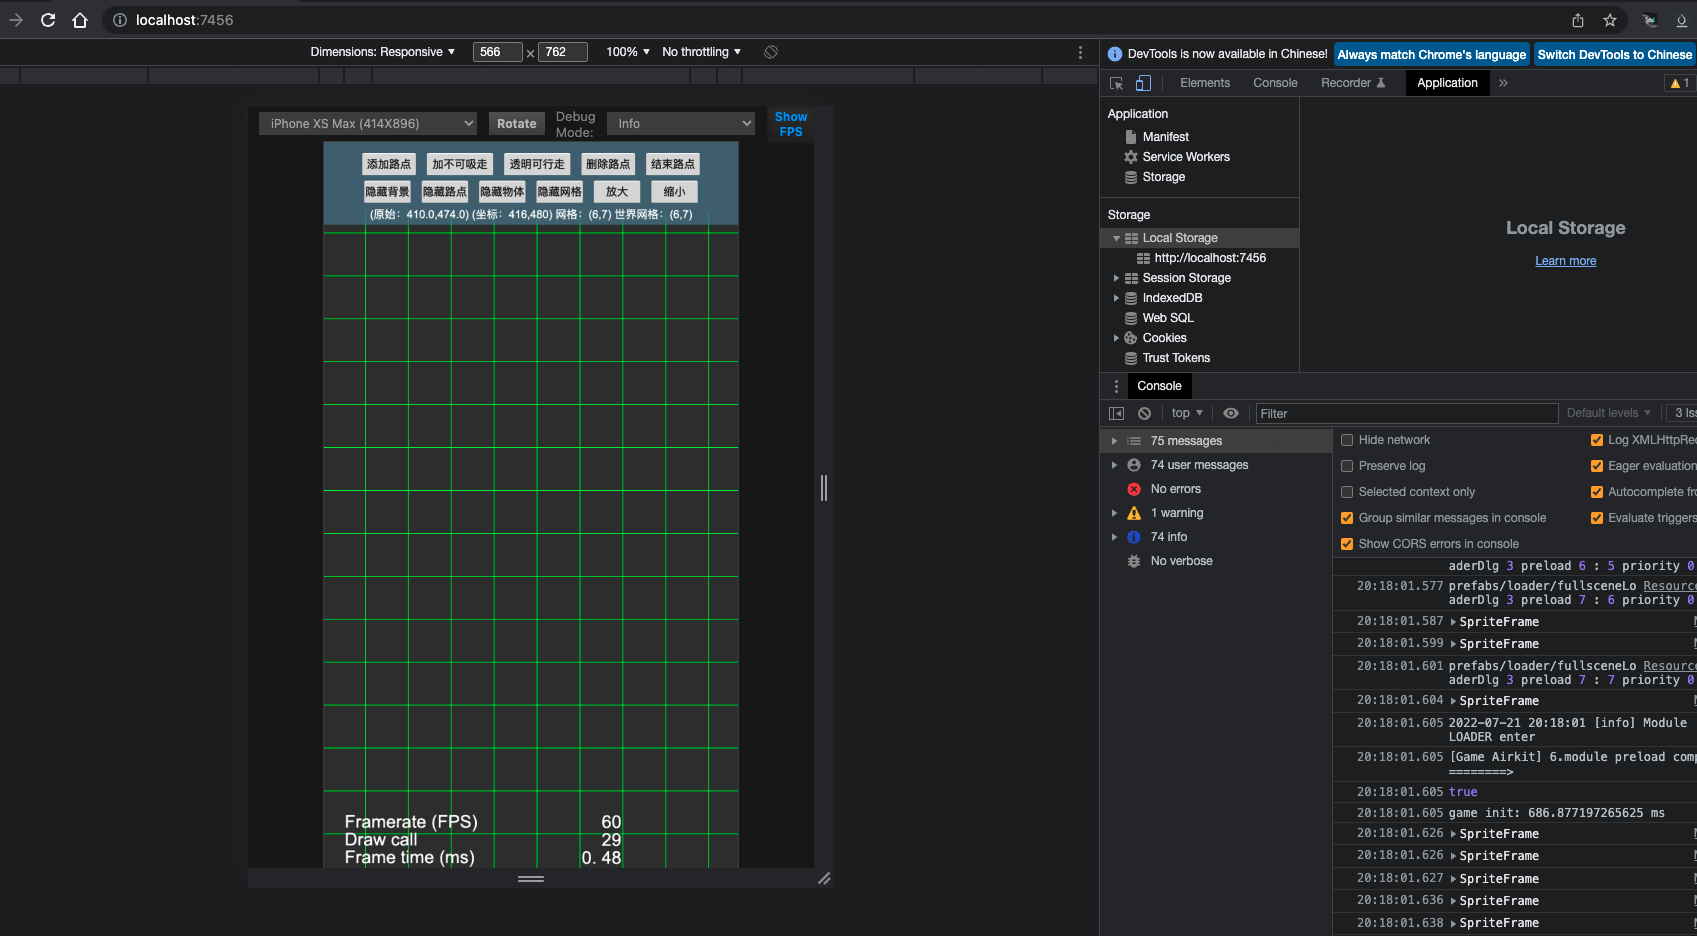Click the rotate device icon

(771, 52)
